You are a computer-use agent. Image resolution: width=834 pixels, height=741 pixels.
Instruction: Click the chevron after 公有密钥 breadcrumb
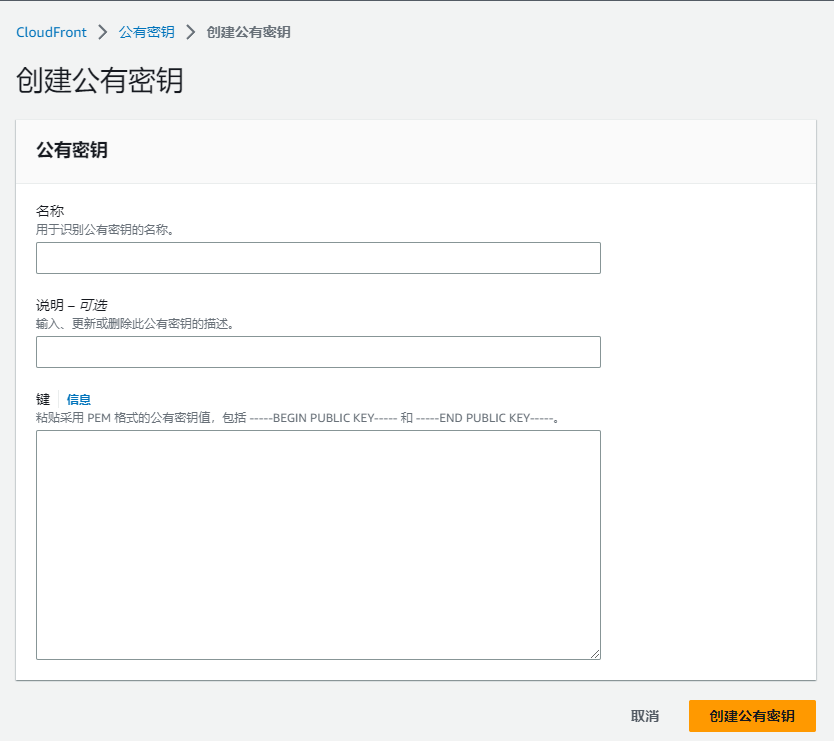(190, 32)
